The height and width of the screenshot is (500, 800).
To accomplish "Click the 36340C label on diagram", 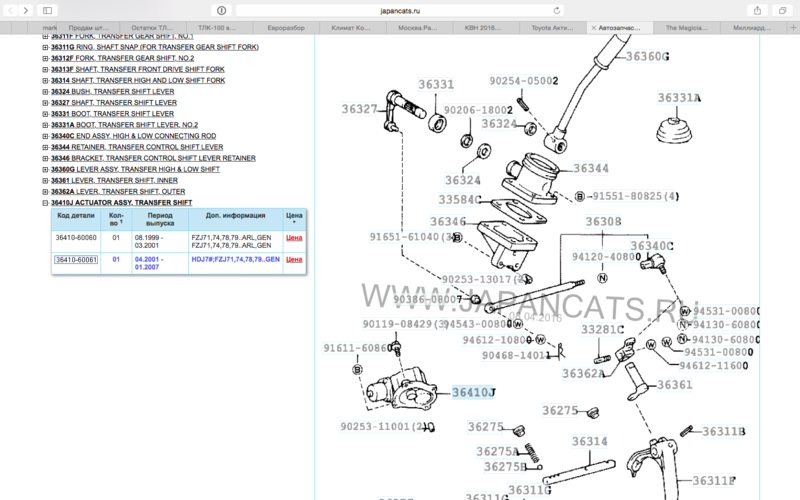I will [x=652, y=246].
